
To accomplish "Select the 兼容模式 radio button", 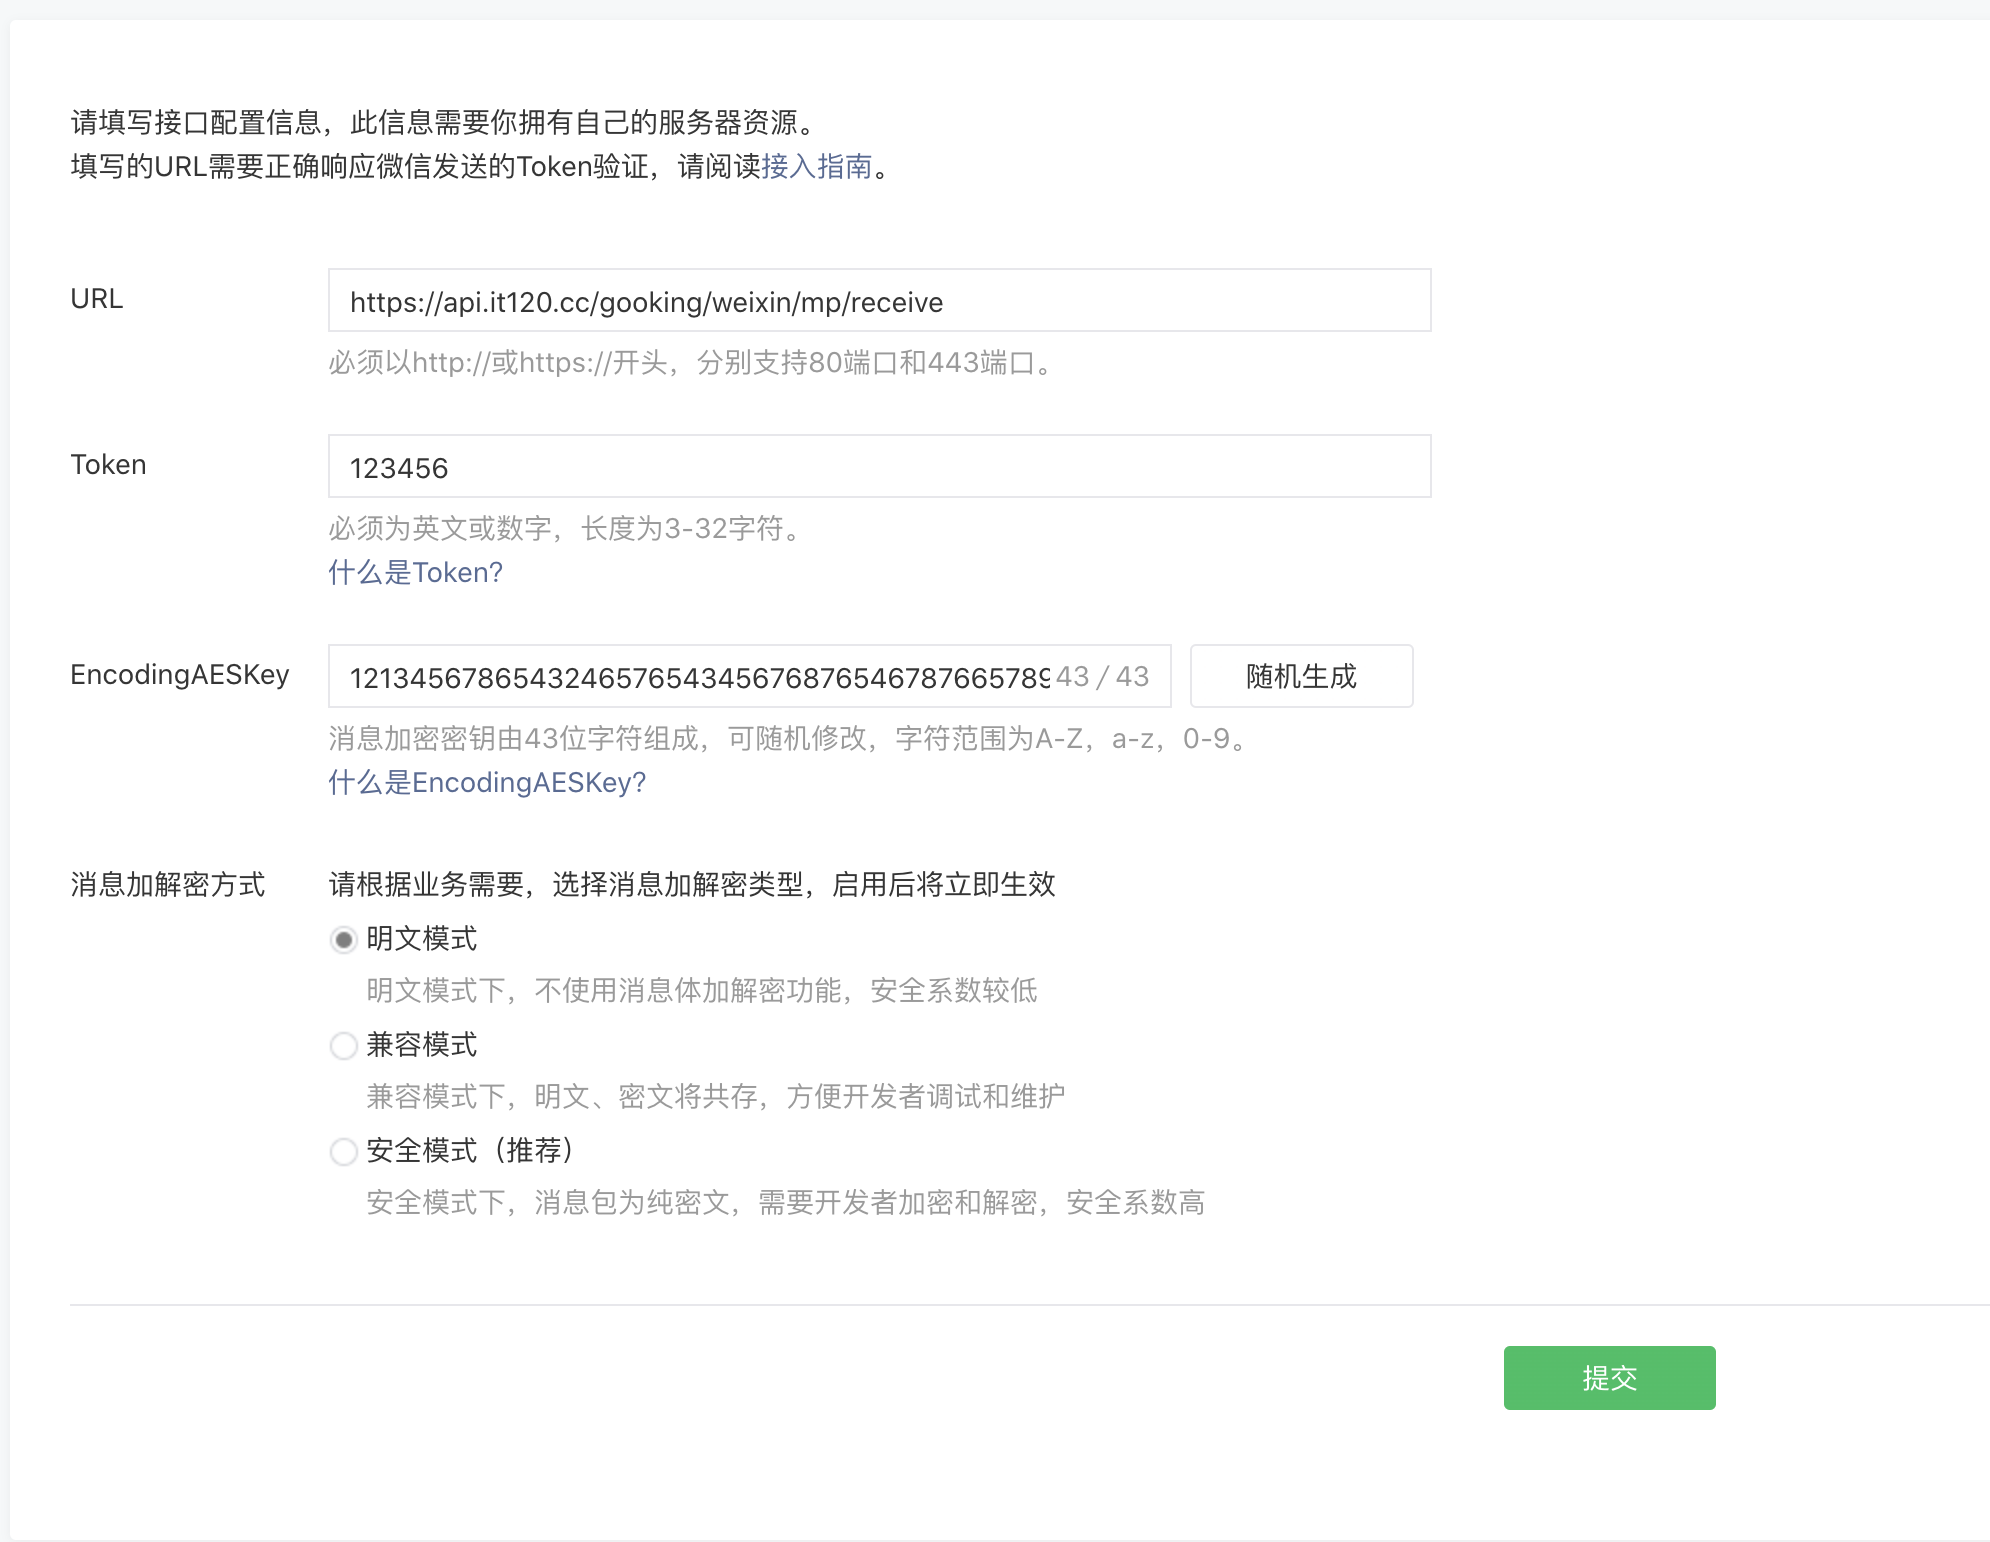I will [343, 1046].
